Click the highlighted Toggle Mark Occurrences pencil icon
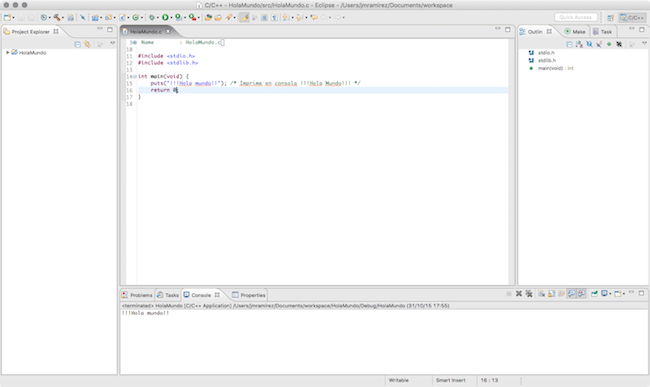Viewport: 650px width, 387px height. [245, 17]
